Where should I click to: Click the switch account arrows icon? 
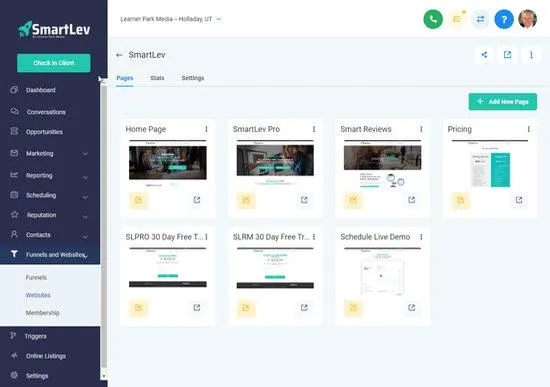[x=480, y=19]
